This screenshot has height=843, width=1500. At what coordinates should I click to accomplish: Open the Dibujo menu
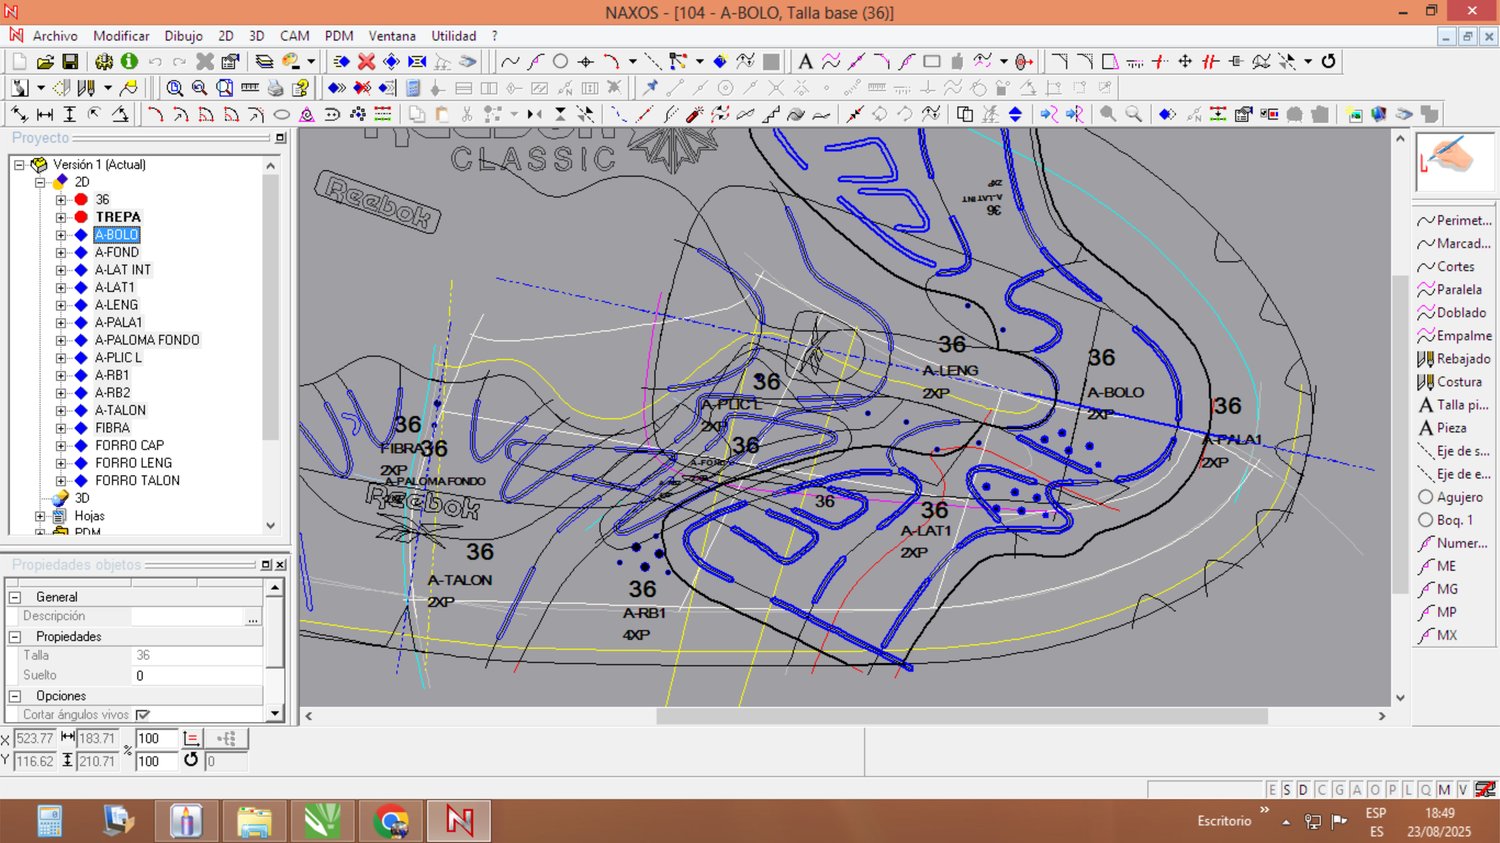pyautogui.click(x=183, y=36)
